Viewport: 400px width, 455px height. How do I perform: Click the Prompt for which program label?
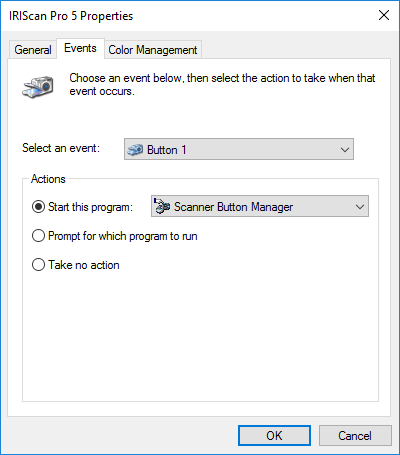123,236
